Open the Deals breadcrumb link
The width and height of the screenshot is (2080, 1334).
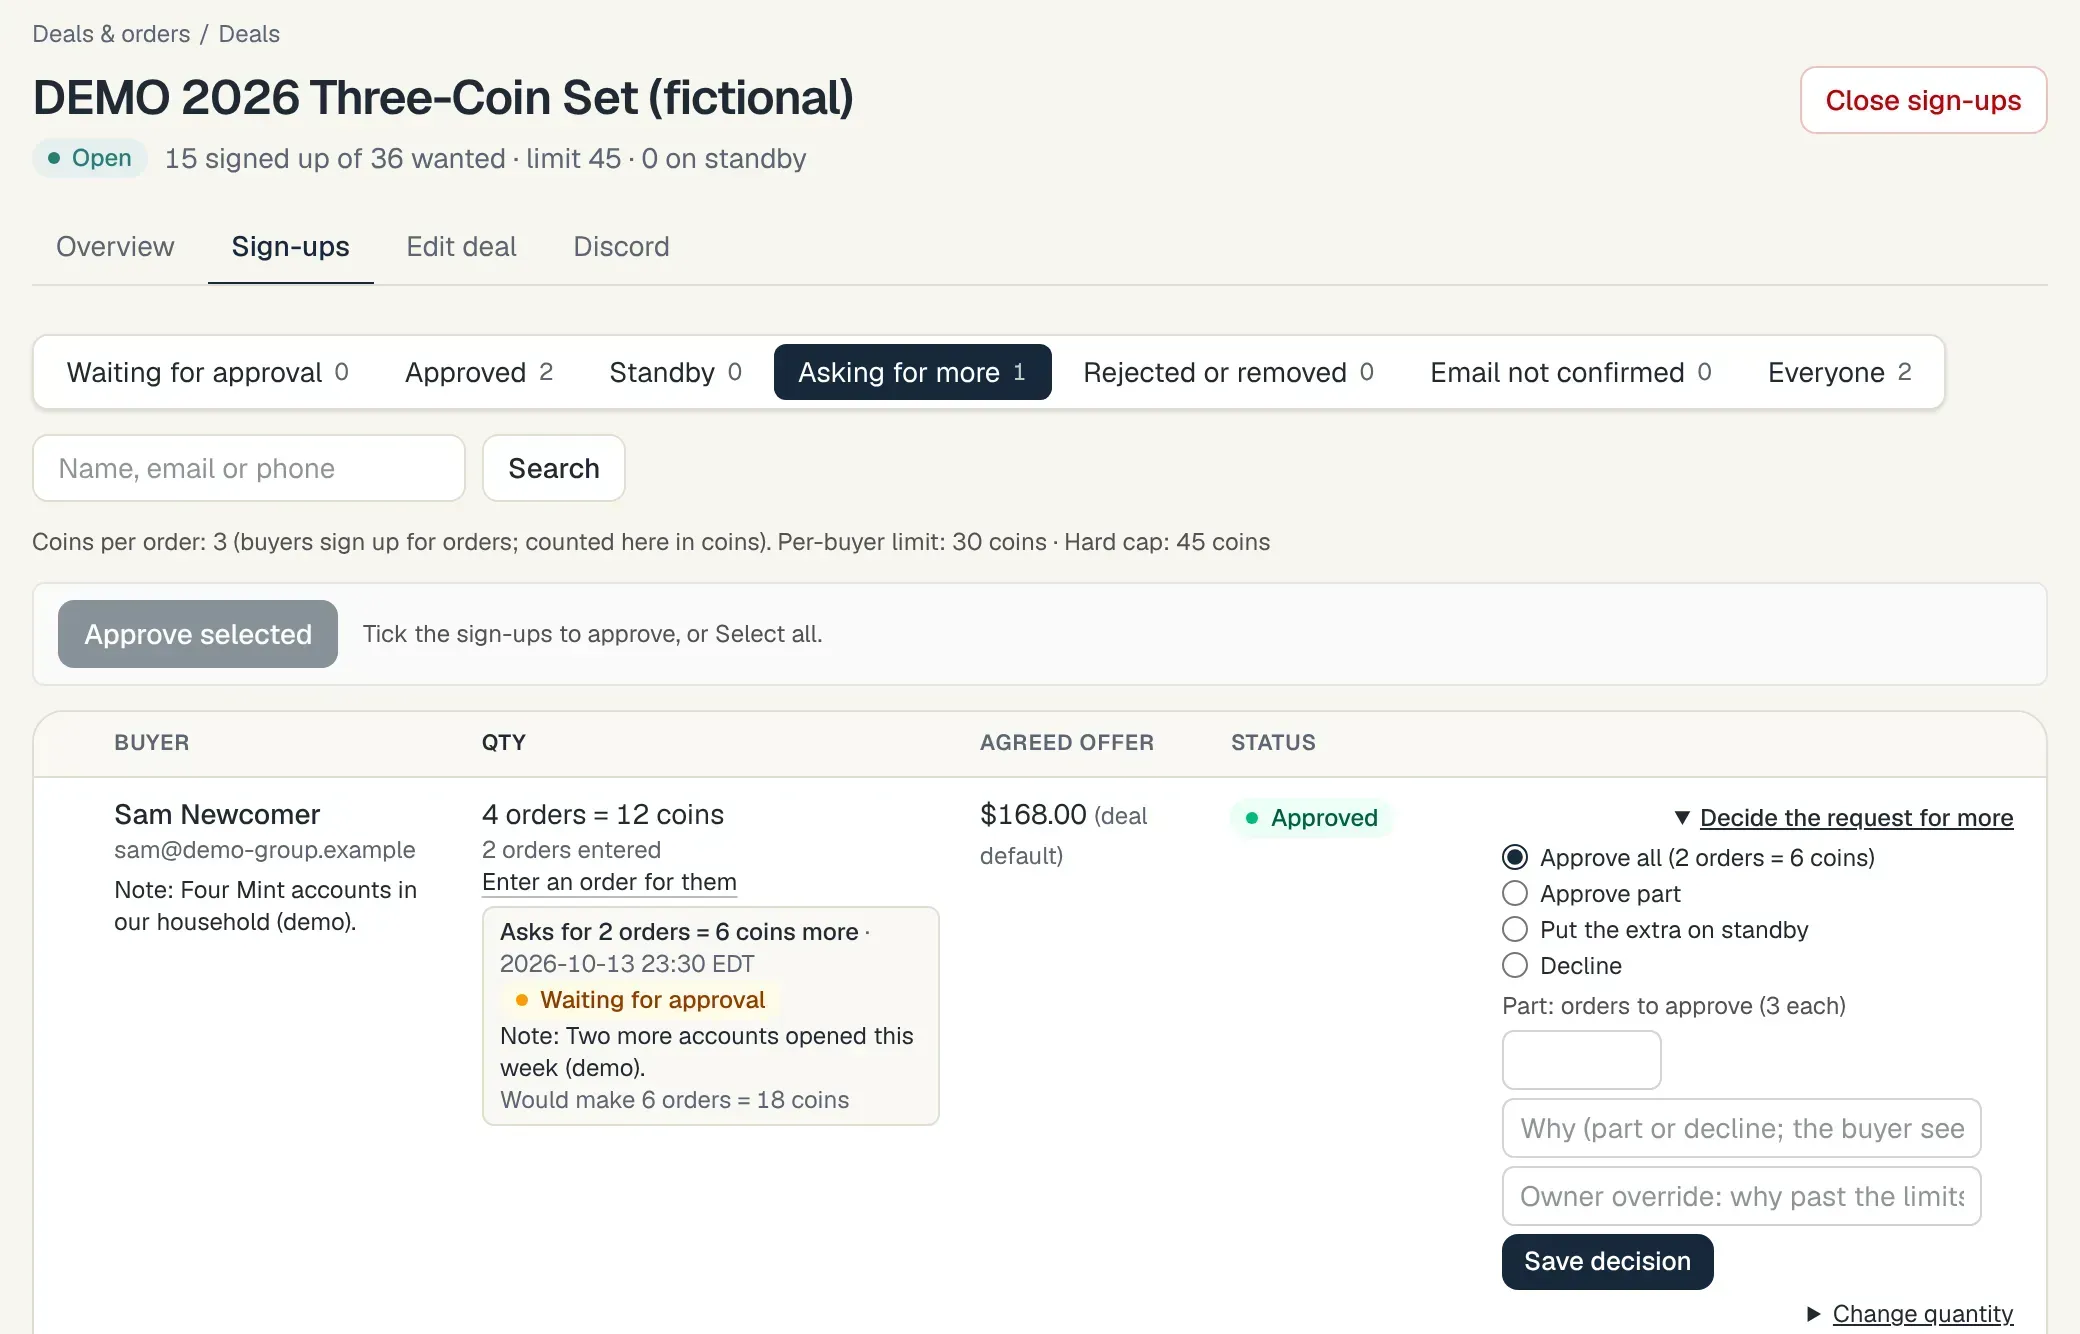(x=249, y=34)
